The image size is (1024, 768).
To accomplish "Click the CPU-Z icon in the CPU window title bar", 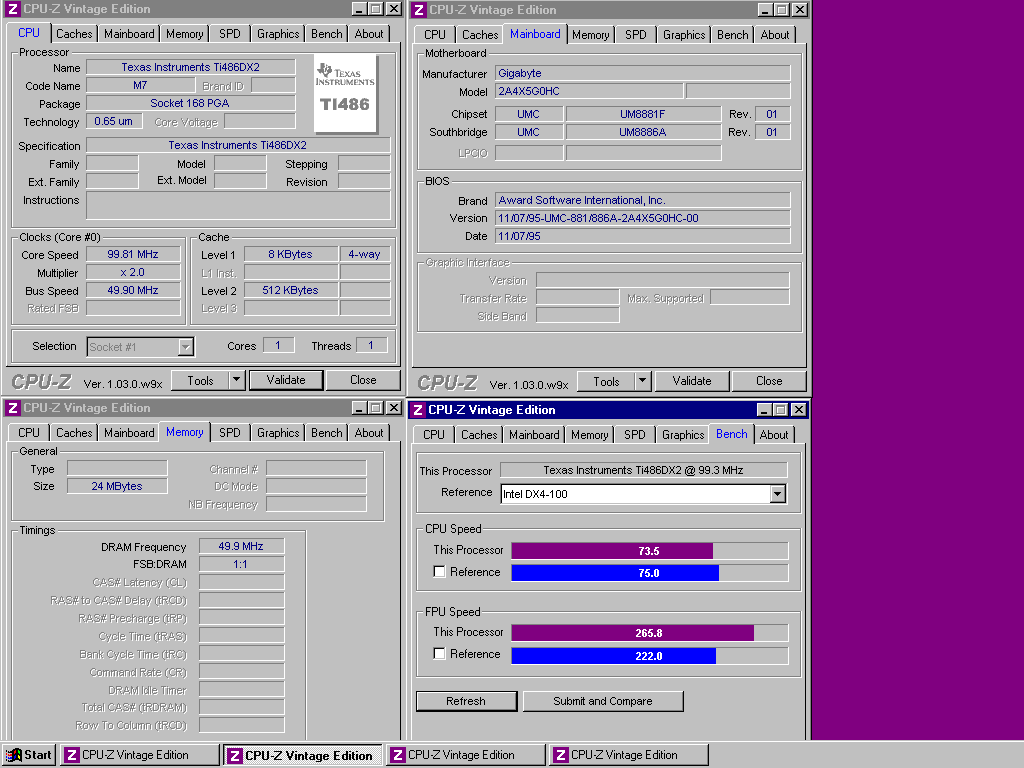I will pos(12,9).
